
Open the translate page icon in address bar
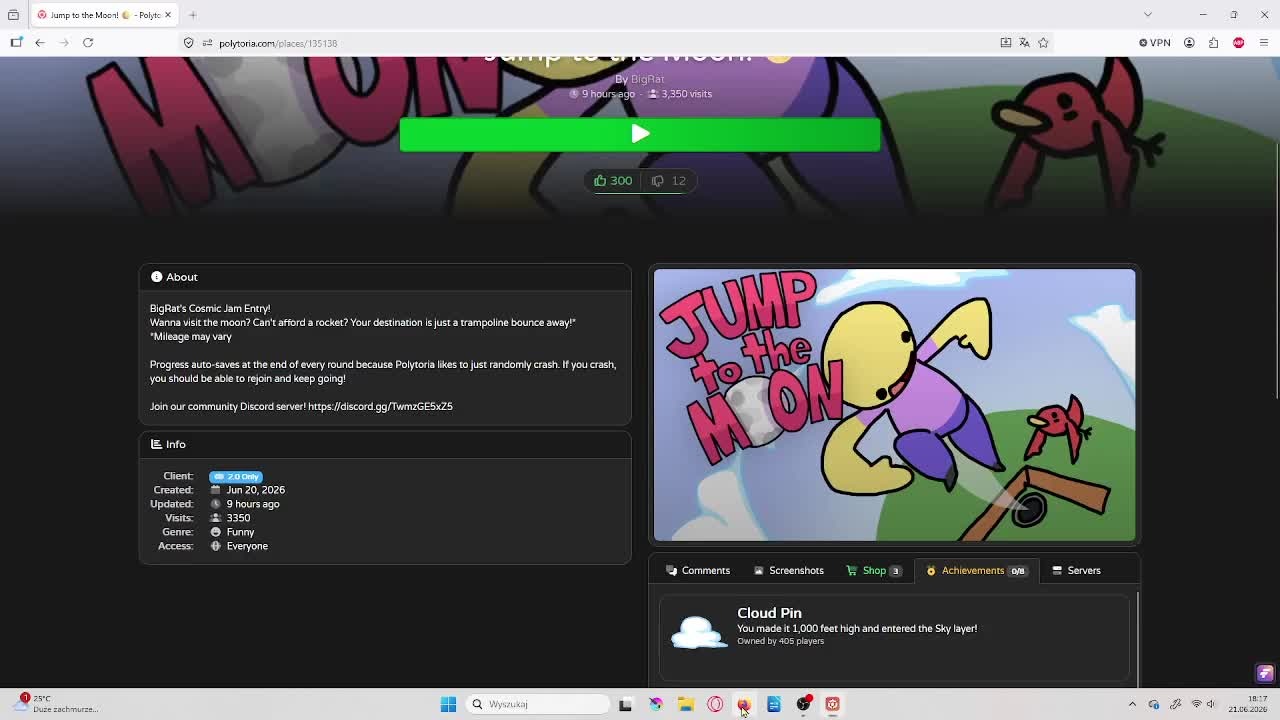1024,43
